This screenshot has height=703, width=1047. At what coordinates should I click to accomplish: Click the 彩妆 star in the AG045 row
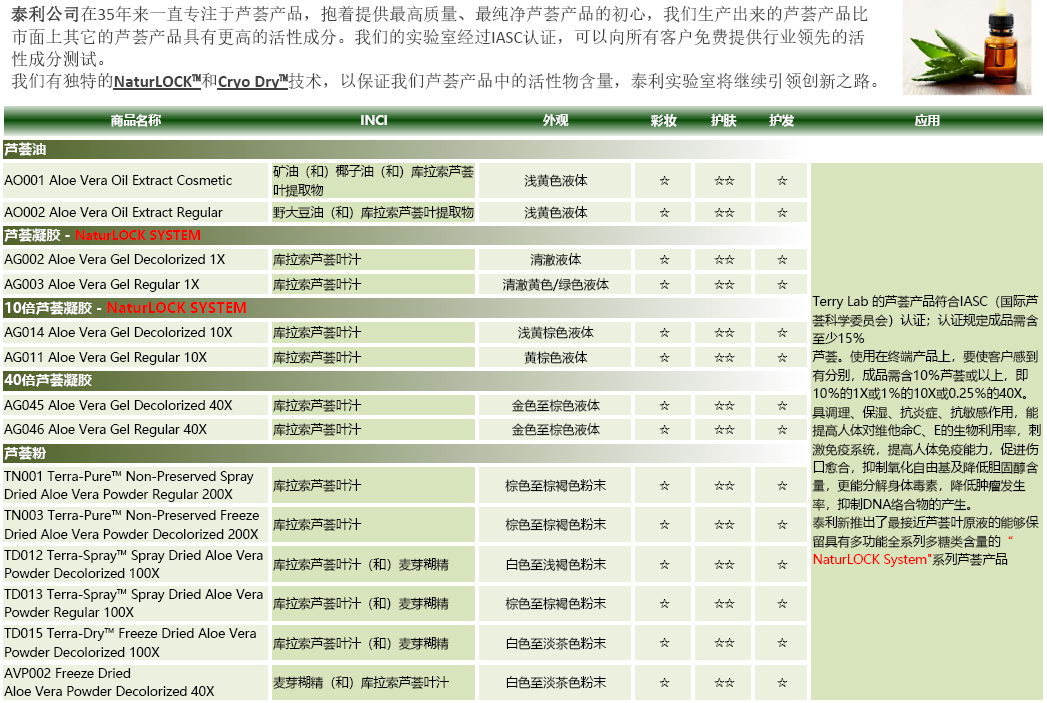click(664, 406)
